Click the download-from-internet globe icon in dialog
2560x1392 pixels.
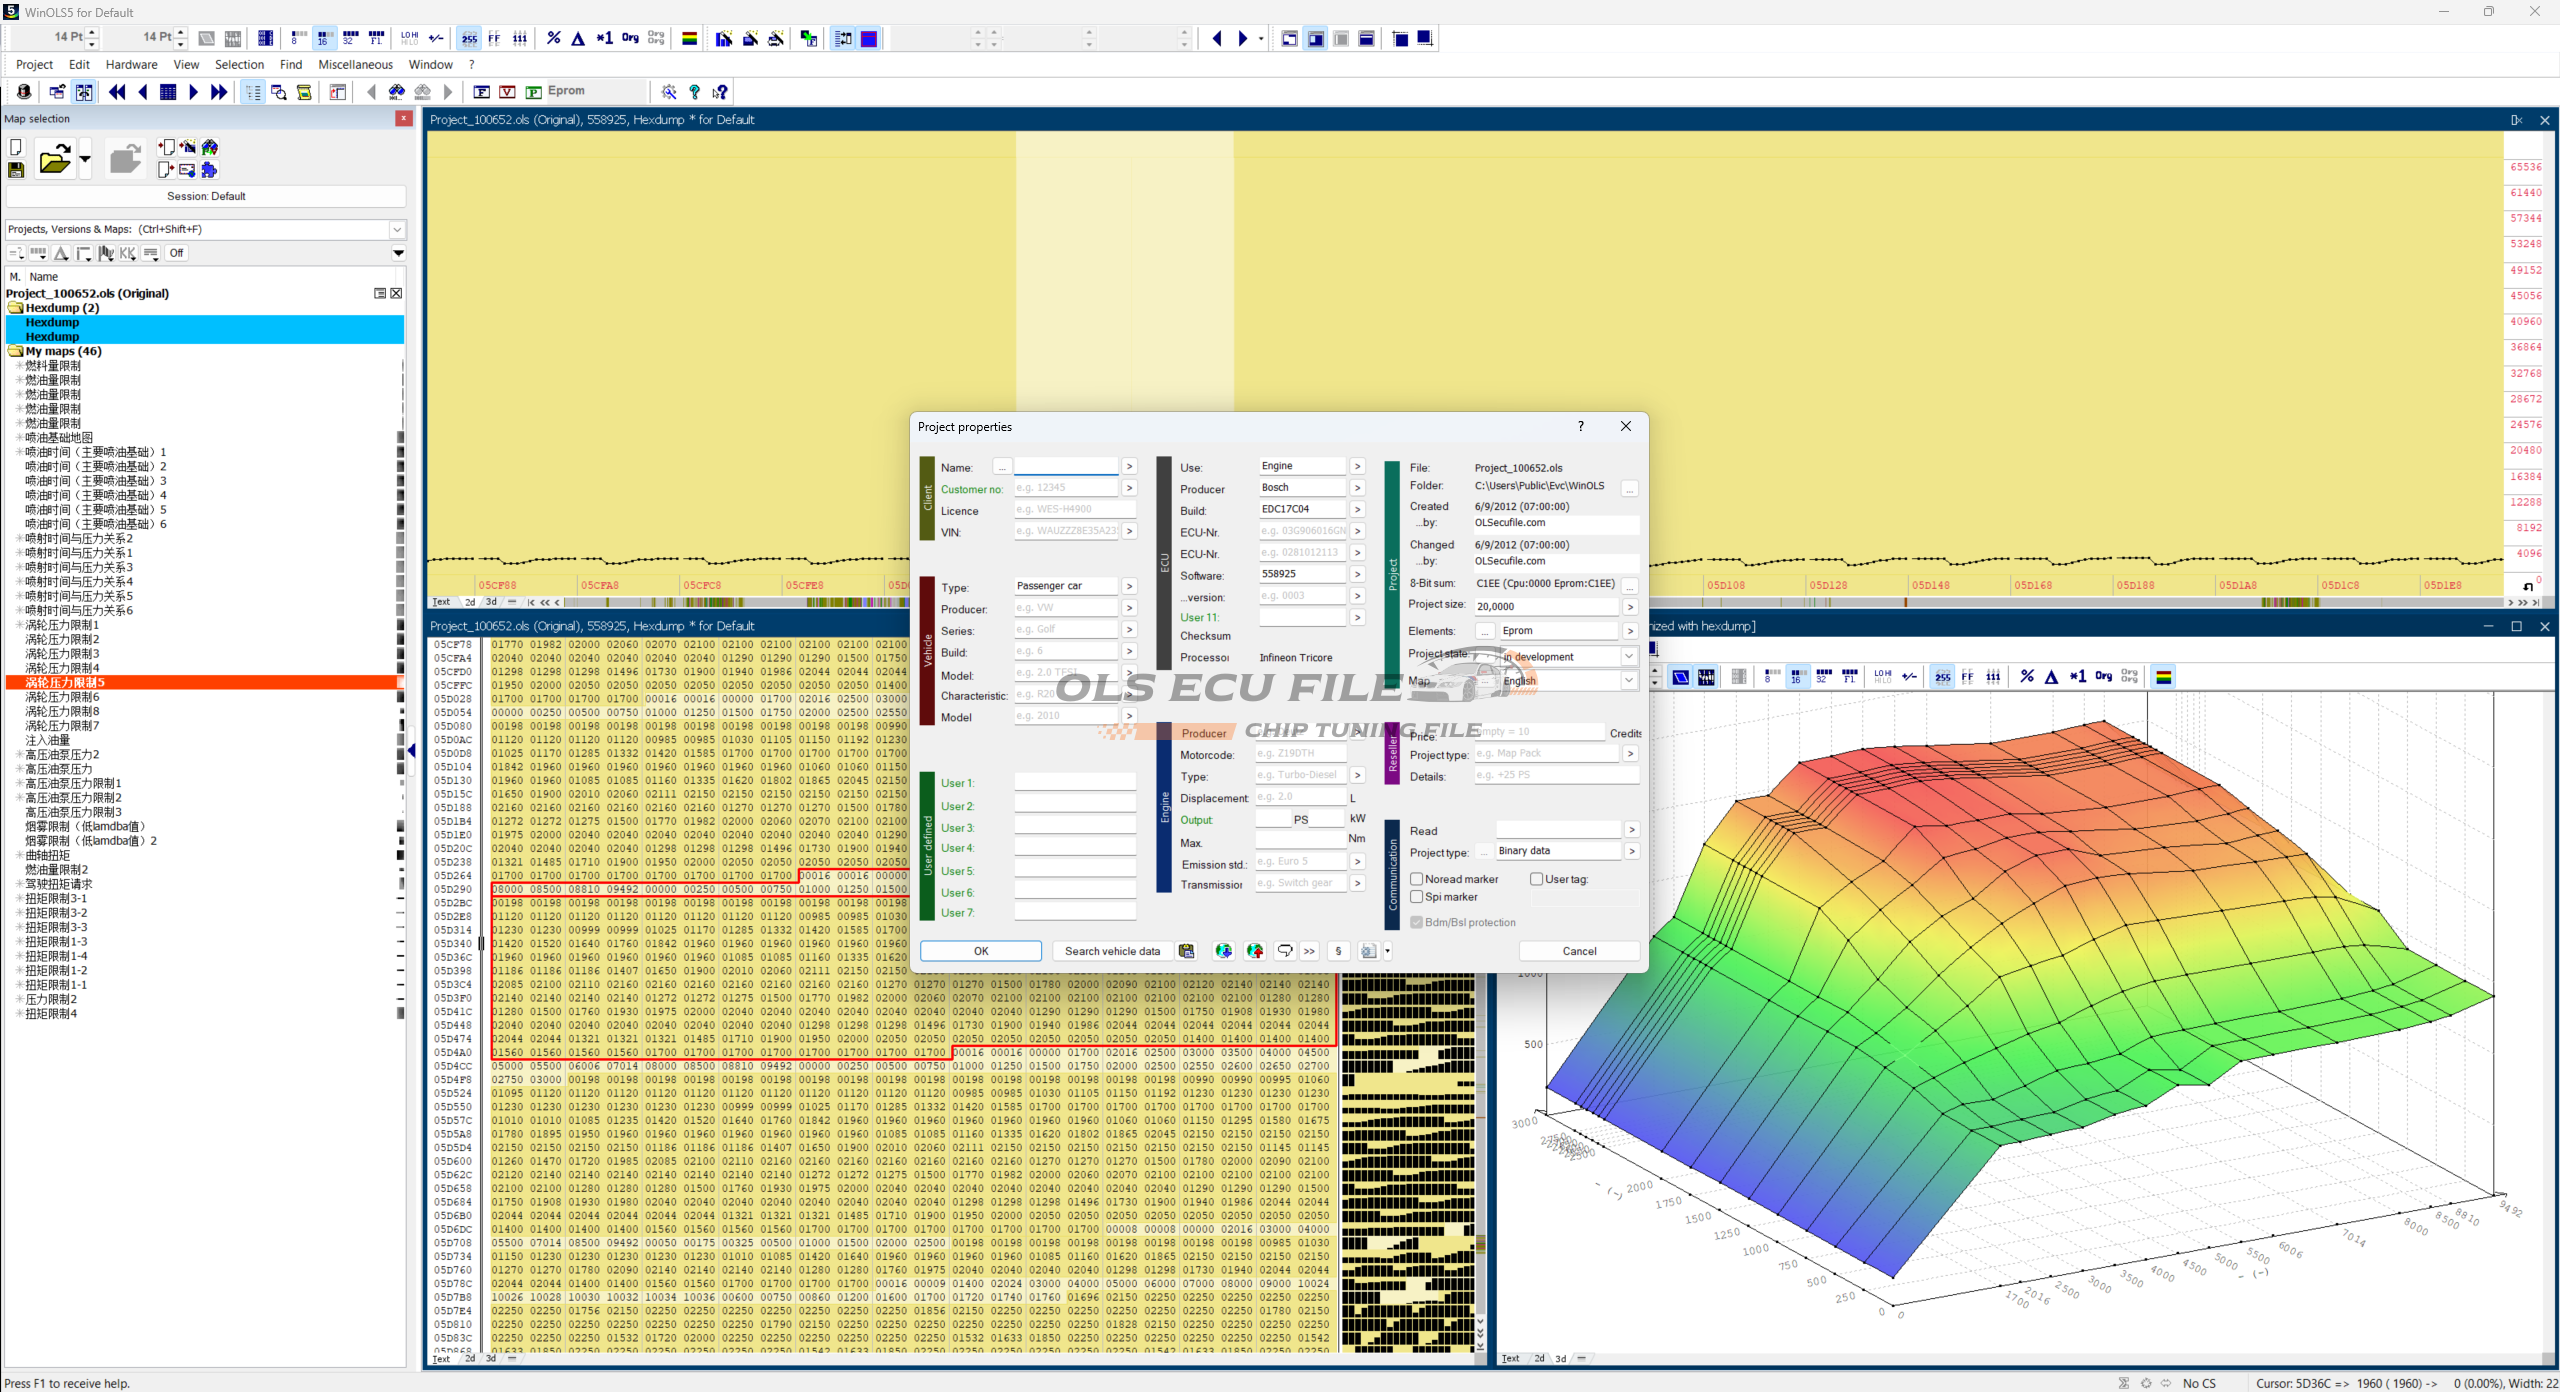(1223, 951)
